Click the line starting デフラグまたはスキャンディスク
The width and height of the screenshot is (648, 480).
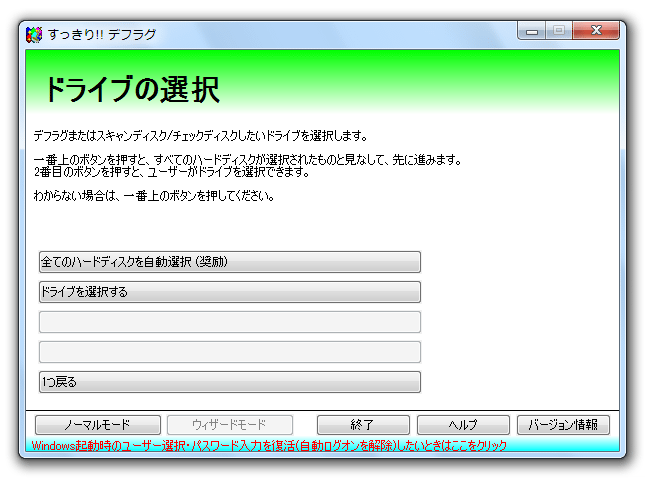[x=200, y=136]
